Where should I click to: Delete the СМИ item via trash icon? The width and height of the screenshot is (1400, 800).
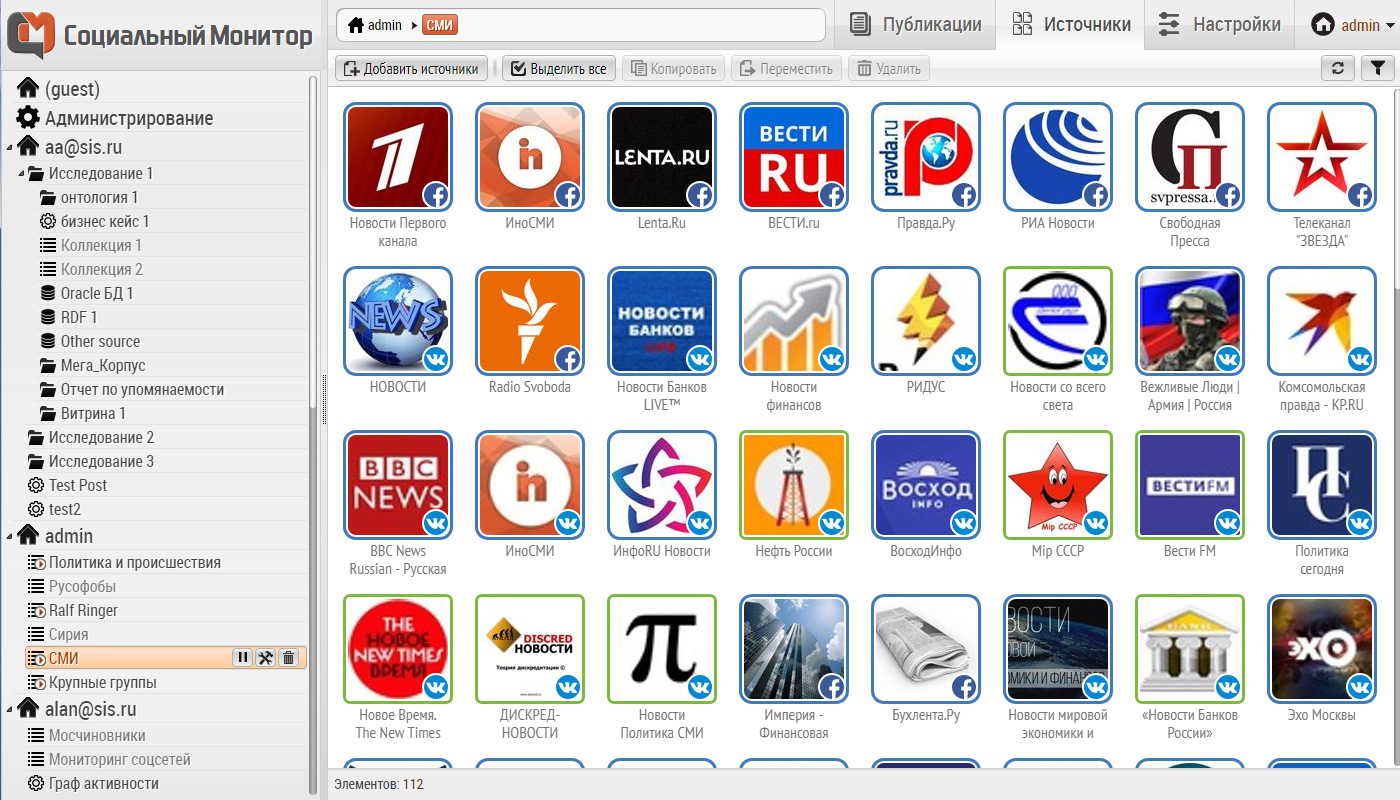point(288,657)
